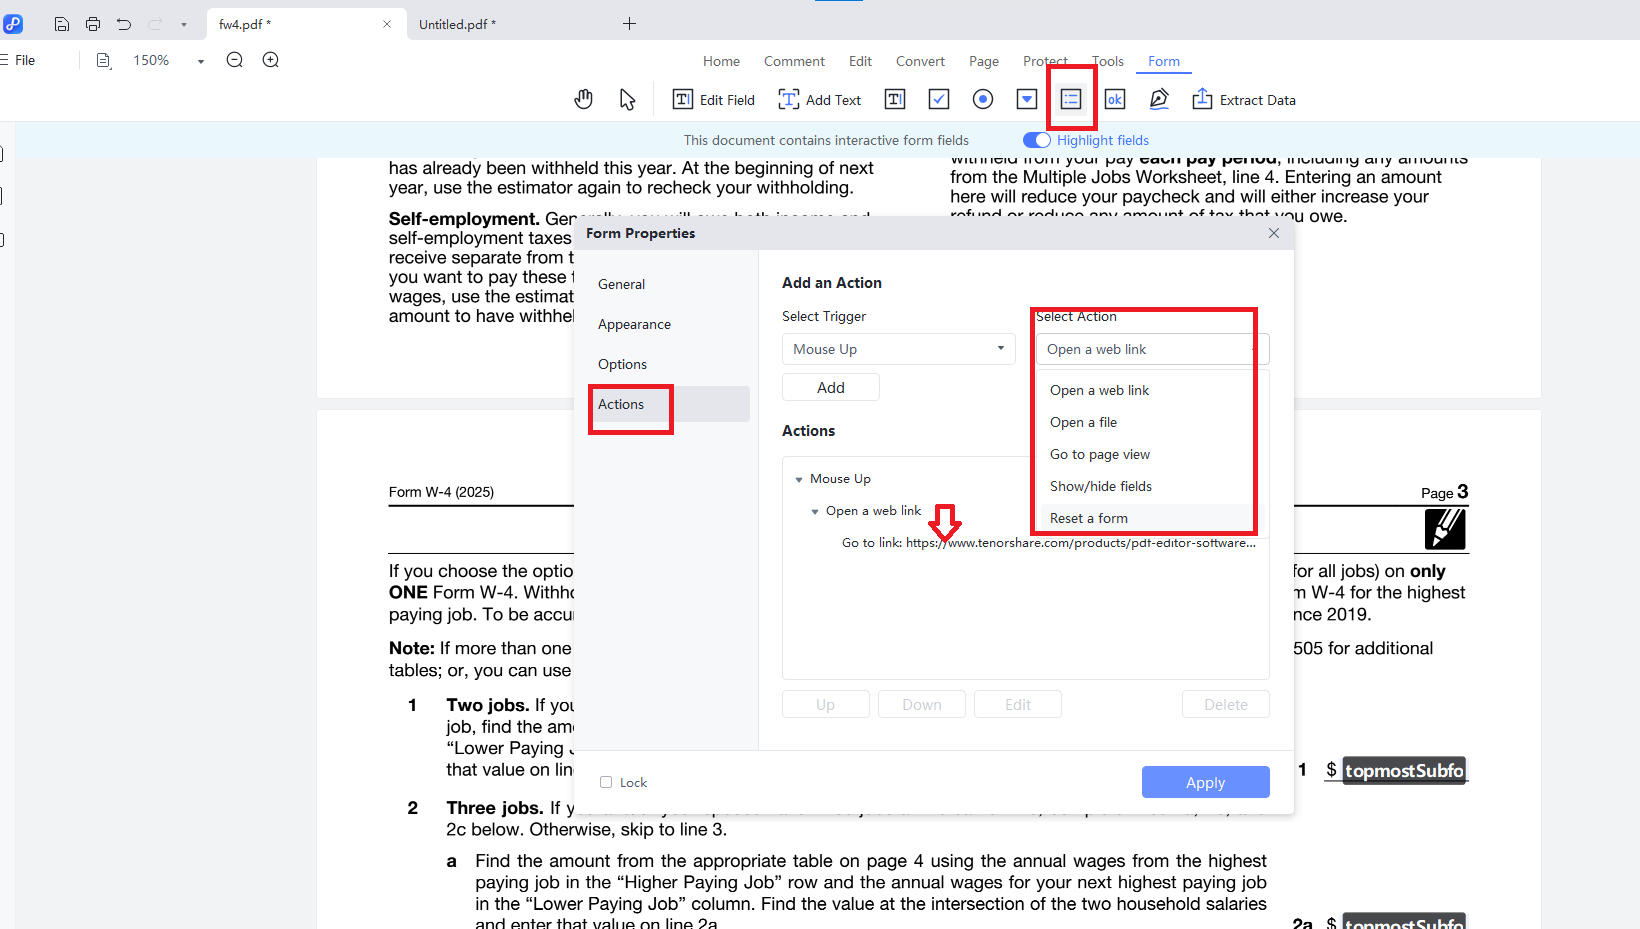Click the Extract Data button
This screenshot has height=929, width=1640.
point(1245,100)
